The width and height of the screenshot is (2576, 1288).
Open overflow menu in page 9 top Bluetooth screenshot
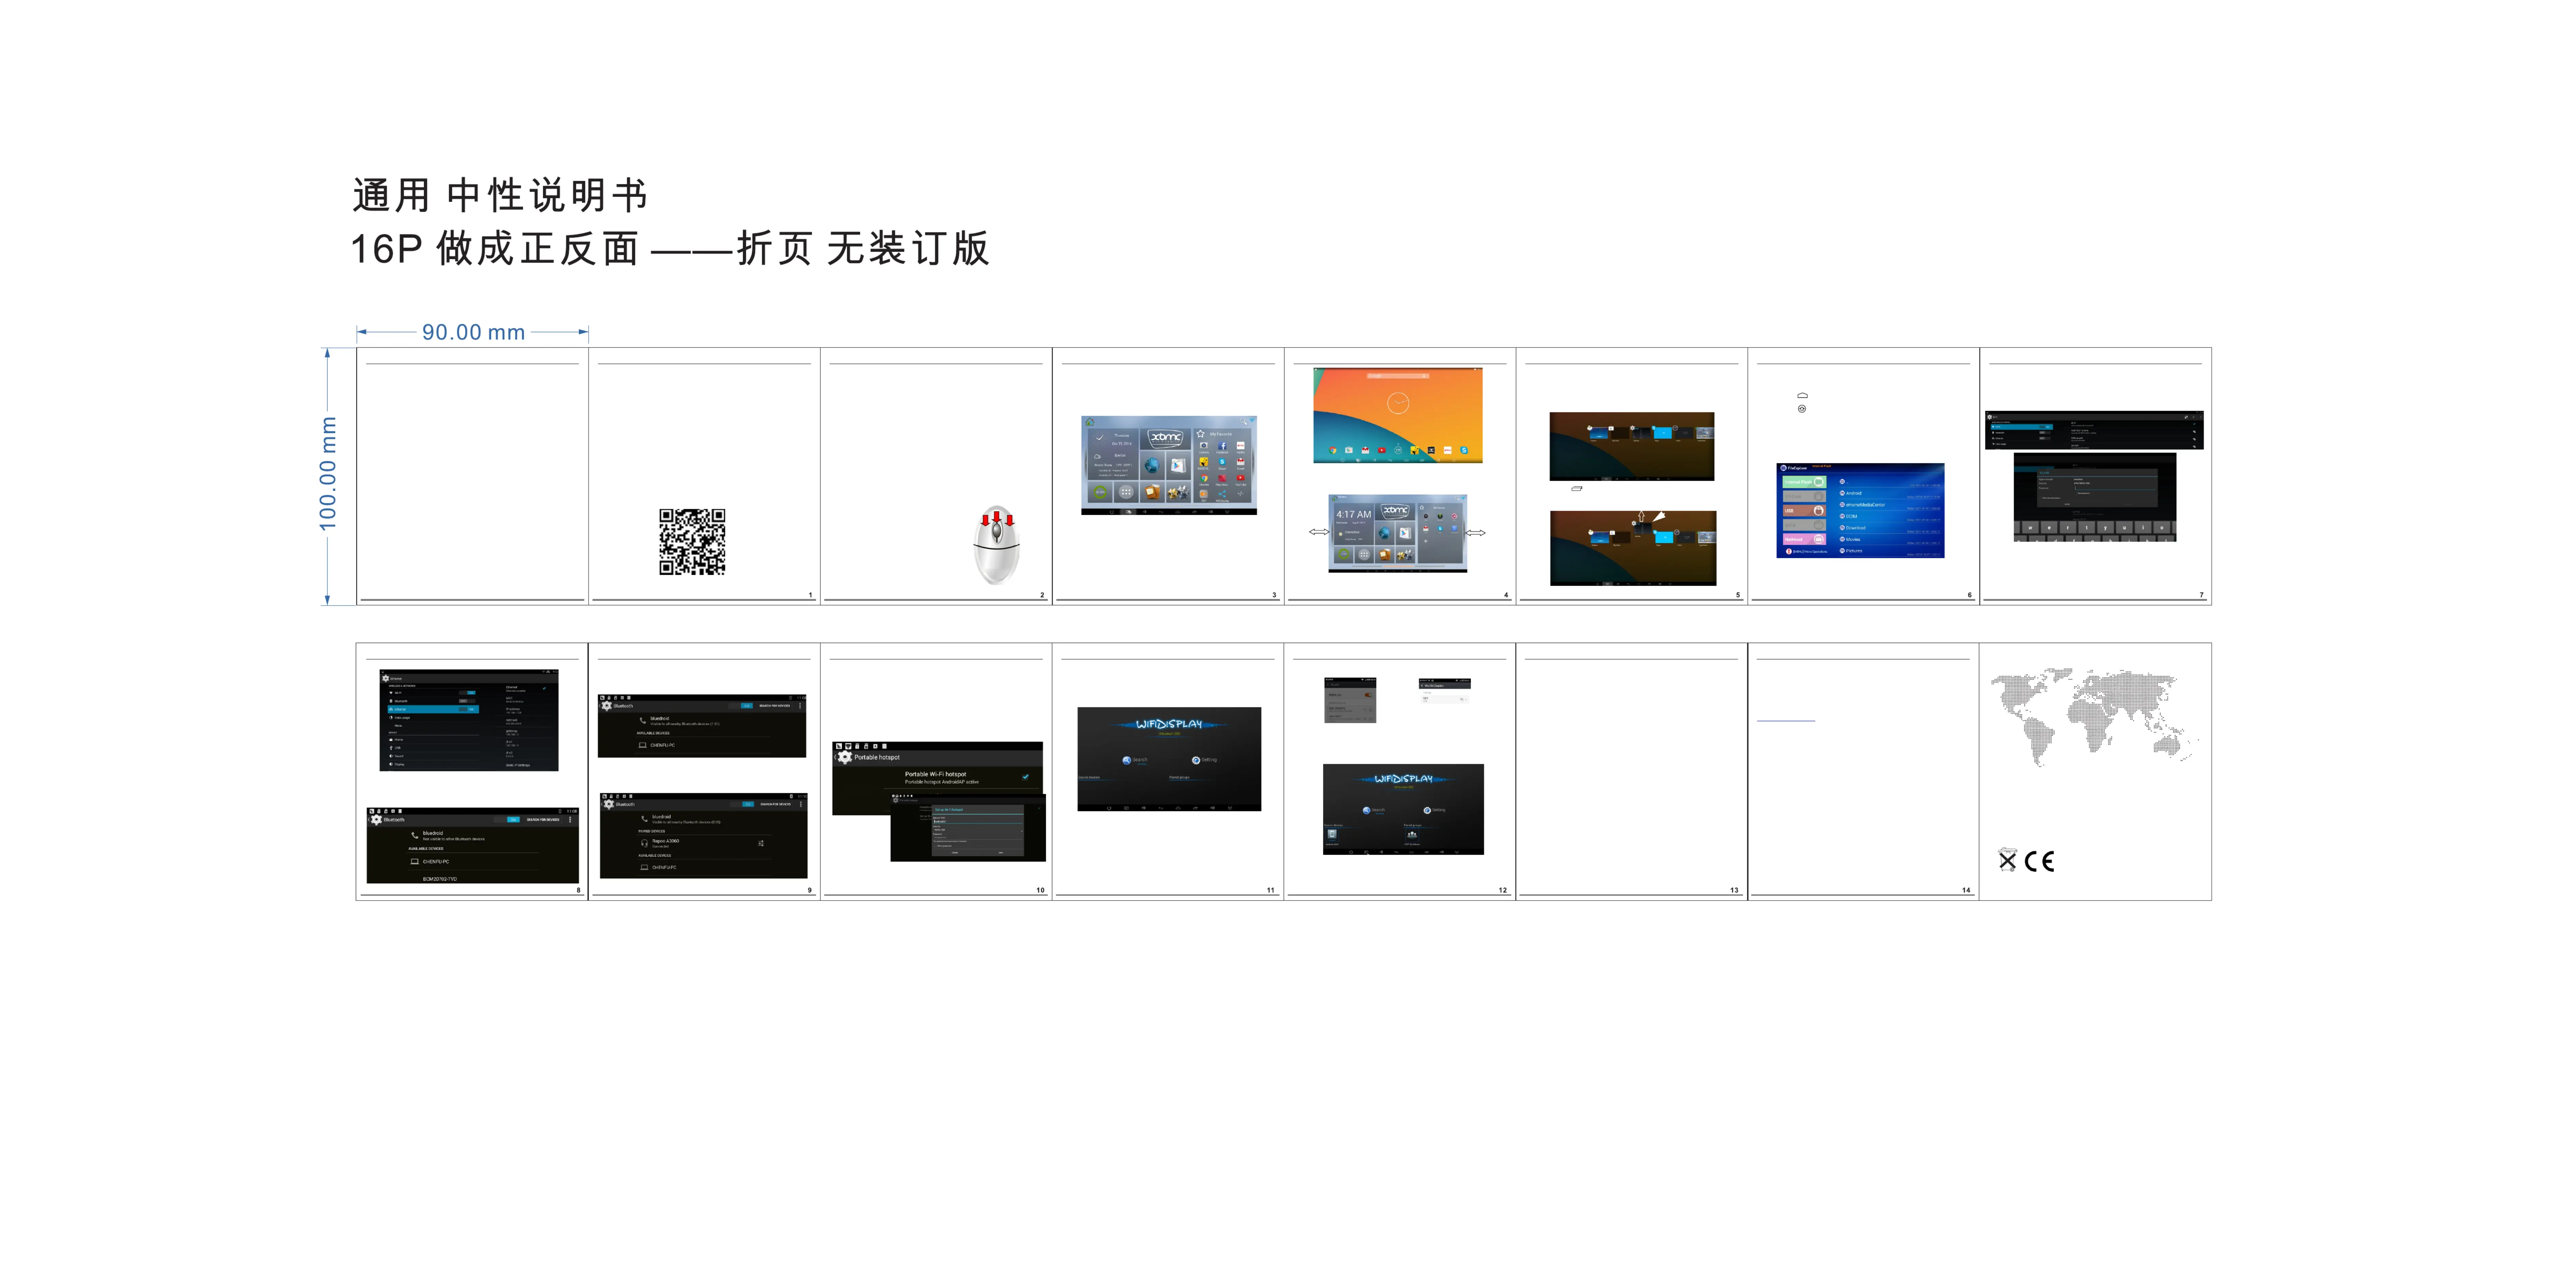pyautogui.click(x=800, y=706)
